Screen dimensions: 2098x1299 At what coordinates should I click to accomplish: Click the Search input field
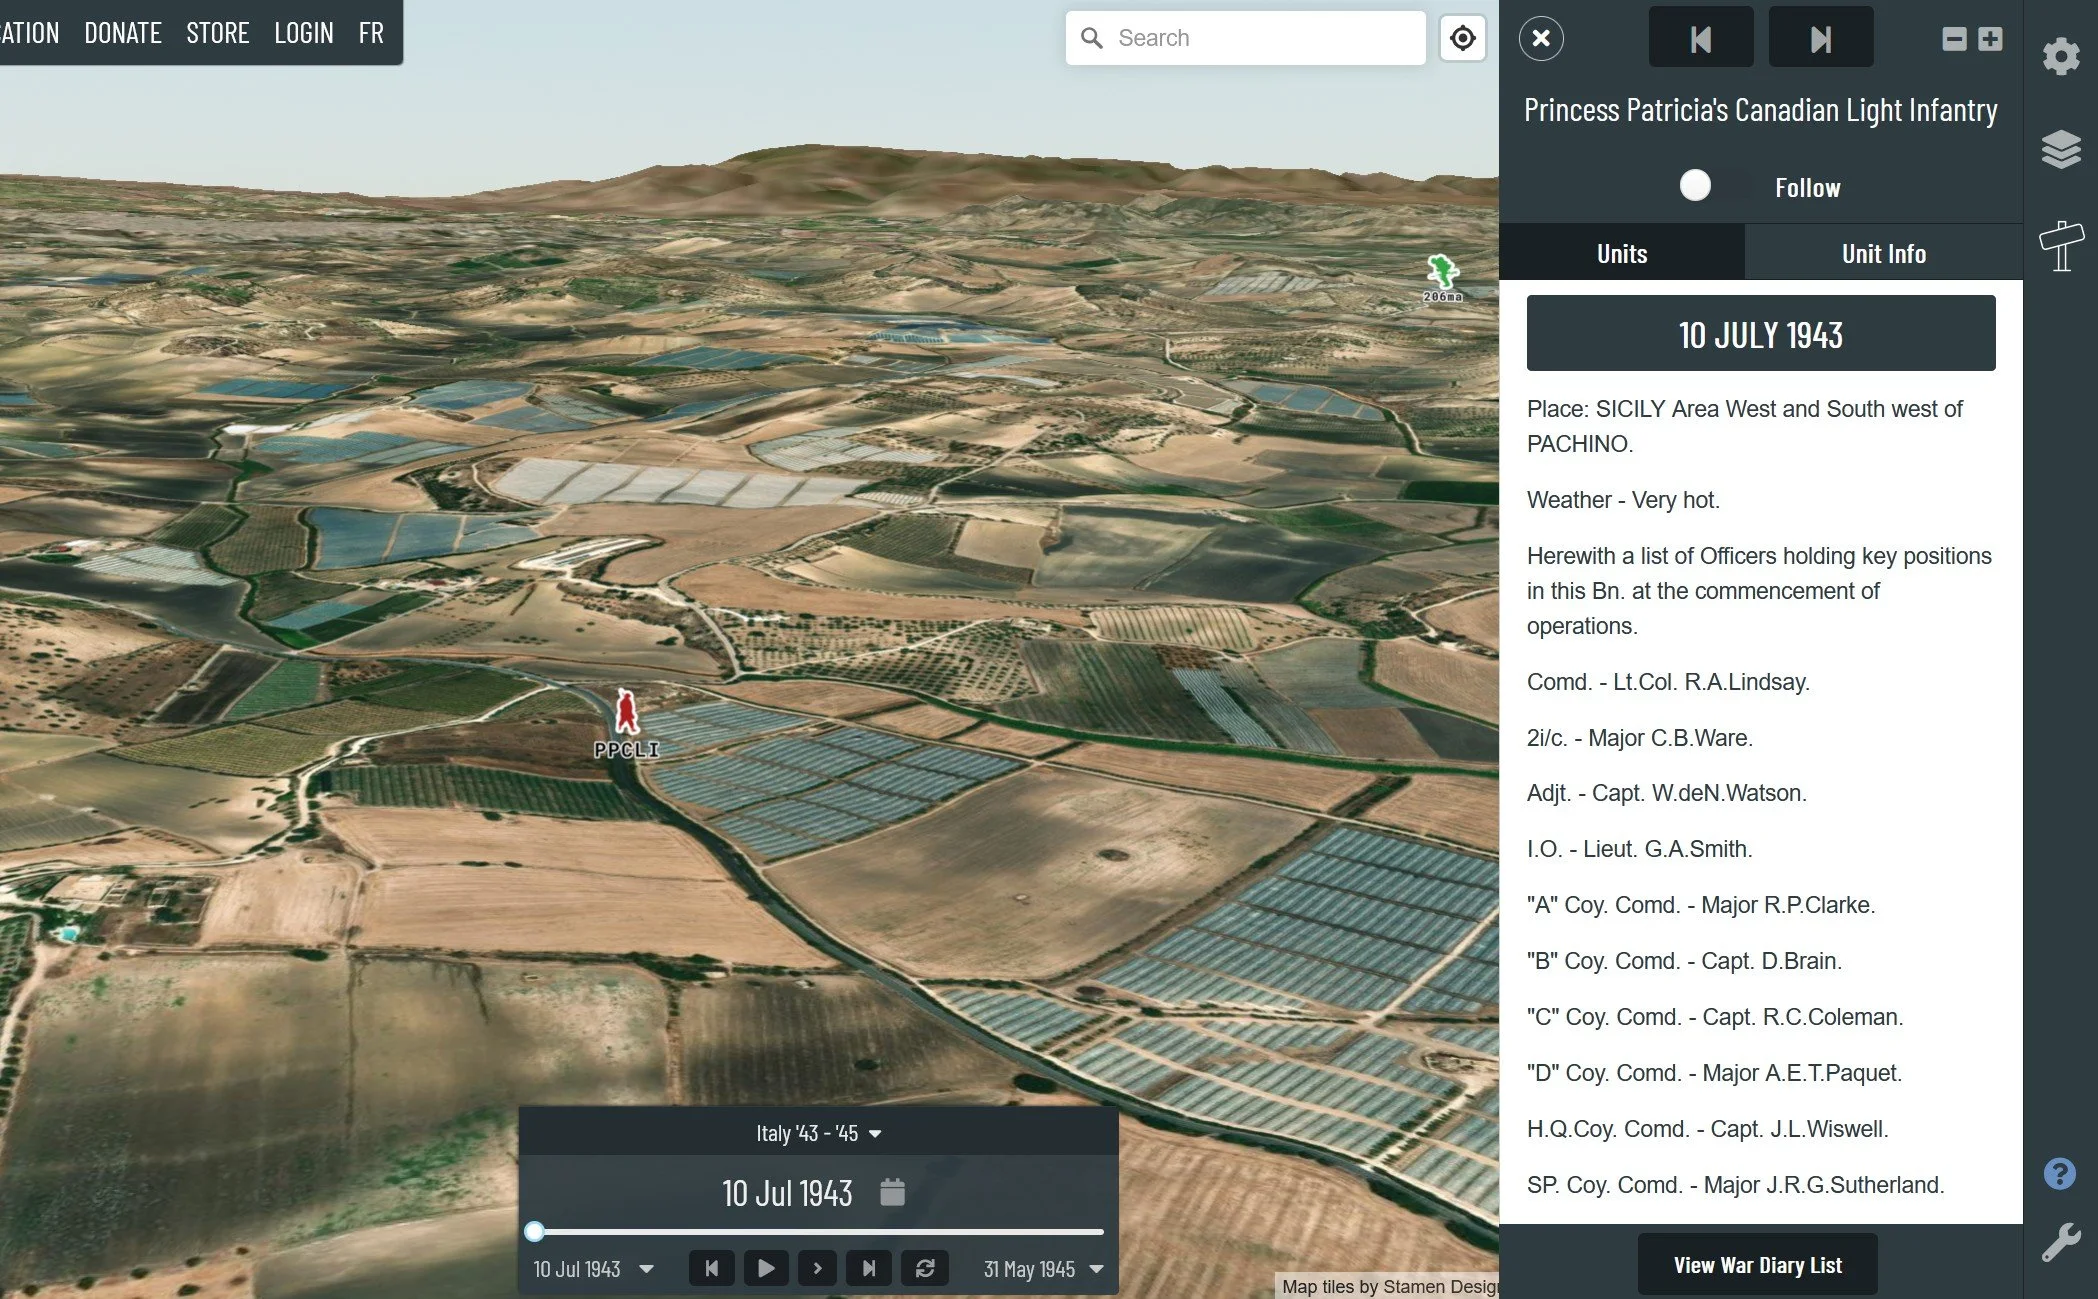[x=1260, y=38]
